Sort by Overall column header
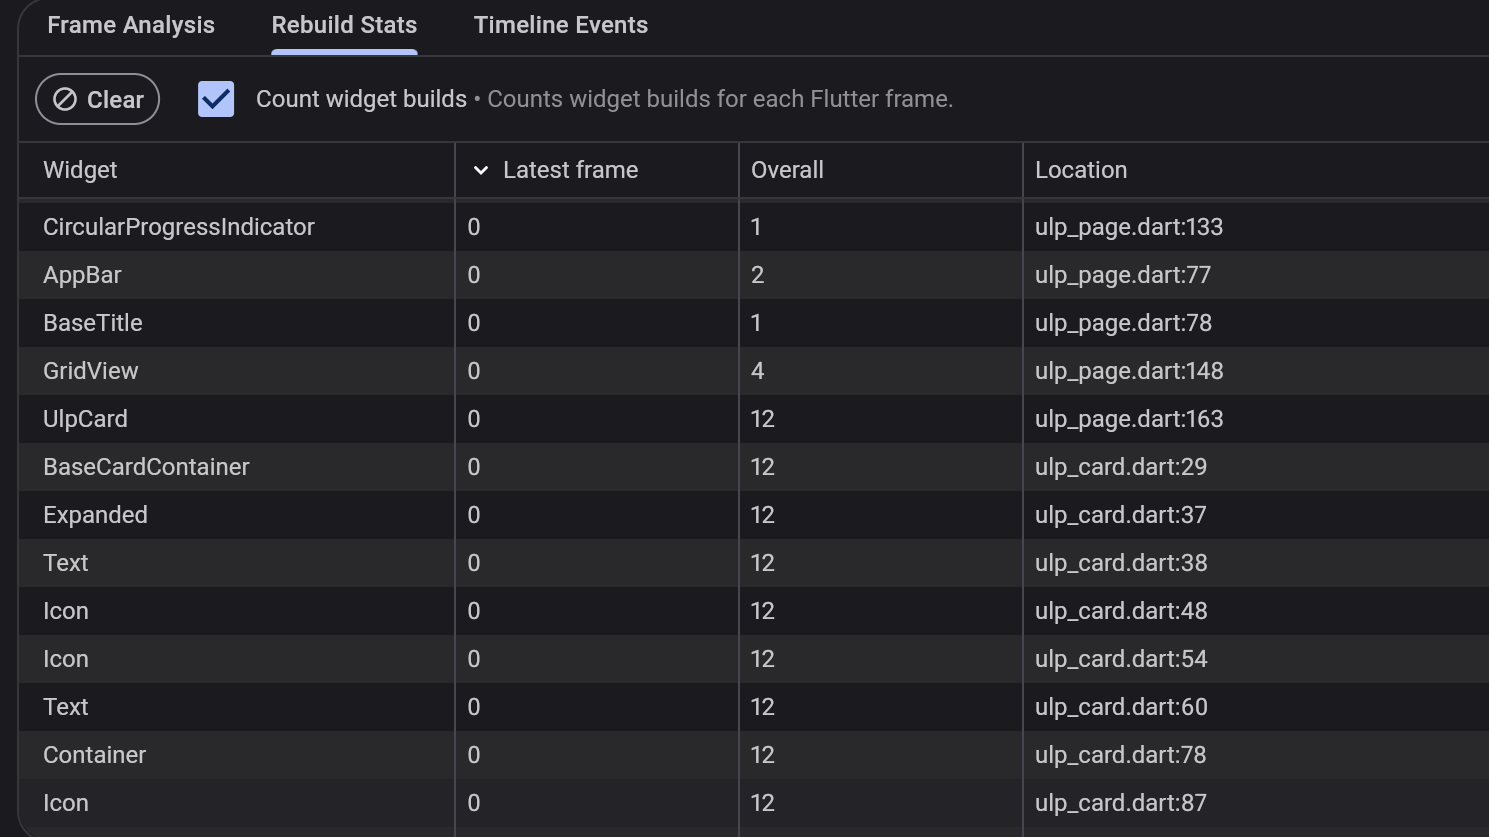 click(787, 170)
